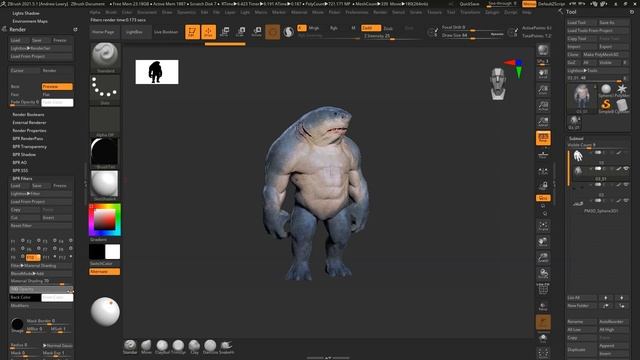Screen dimensions: 640x360
Task: Click the Scroll canvas icon
Action: (543, 74)
